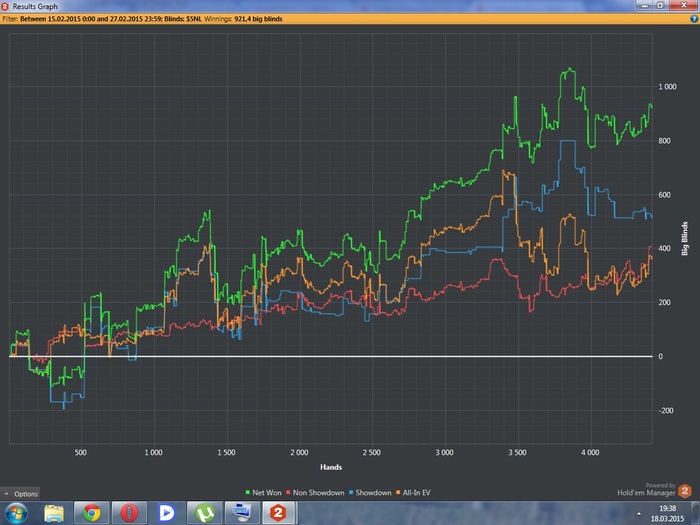The width and height of the screenshot is (700, 525).
Task: Toggle the Net Won legend entry
Action: point(263,492)
